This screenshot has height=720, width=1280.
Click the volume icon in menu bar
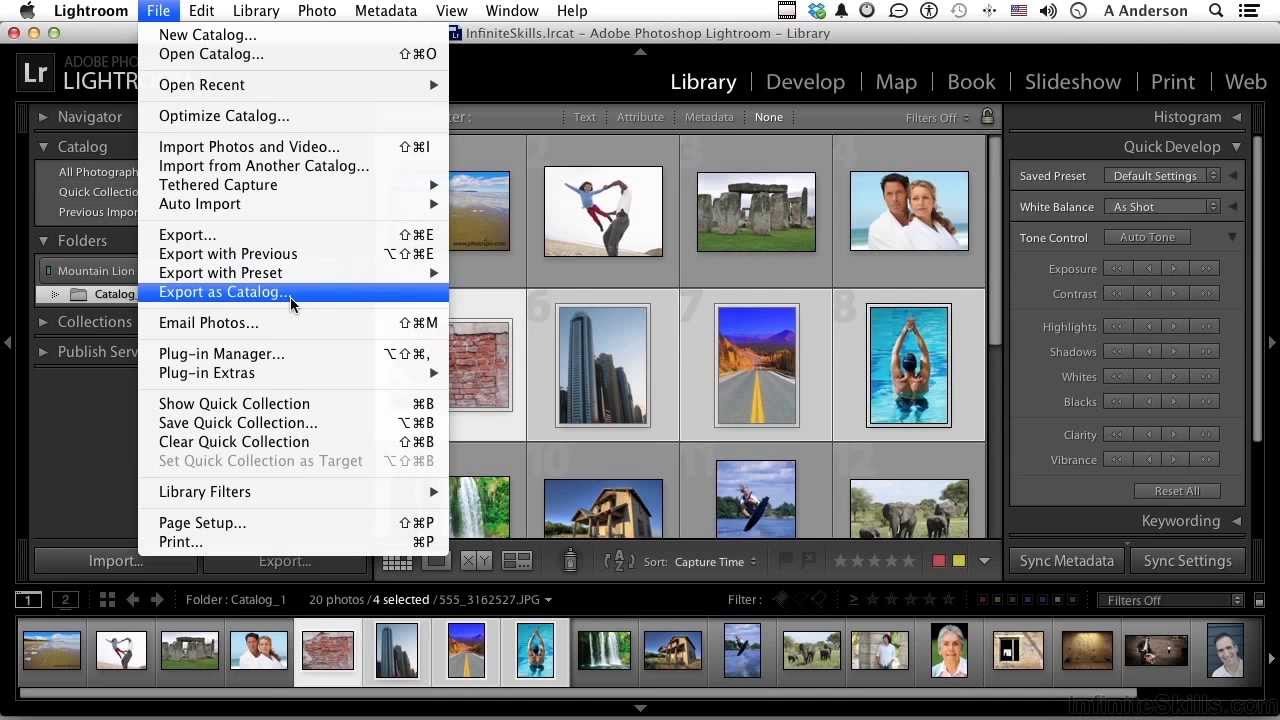(x=1048, y=11)
